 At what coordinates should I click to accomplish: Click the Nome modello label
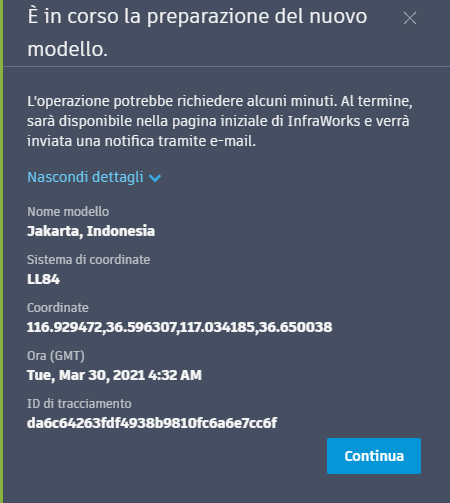(x=68, y=212)
